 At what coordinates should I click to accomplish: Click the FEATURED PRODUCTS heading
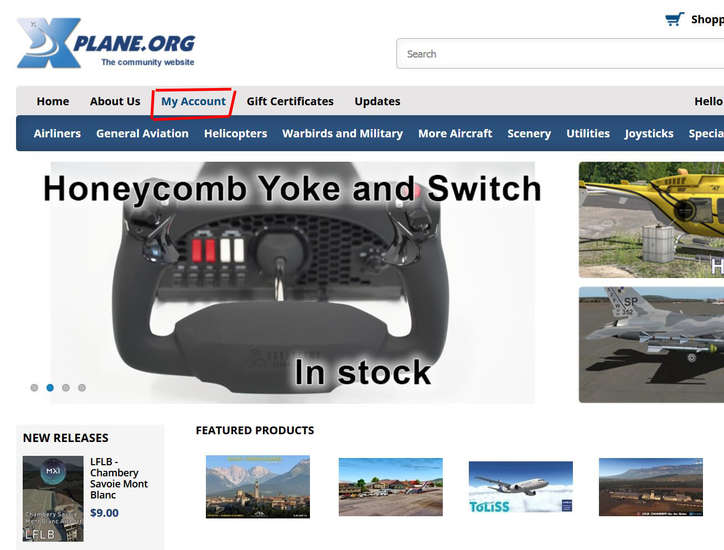click(255, 430)
